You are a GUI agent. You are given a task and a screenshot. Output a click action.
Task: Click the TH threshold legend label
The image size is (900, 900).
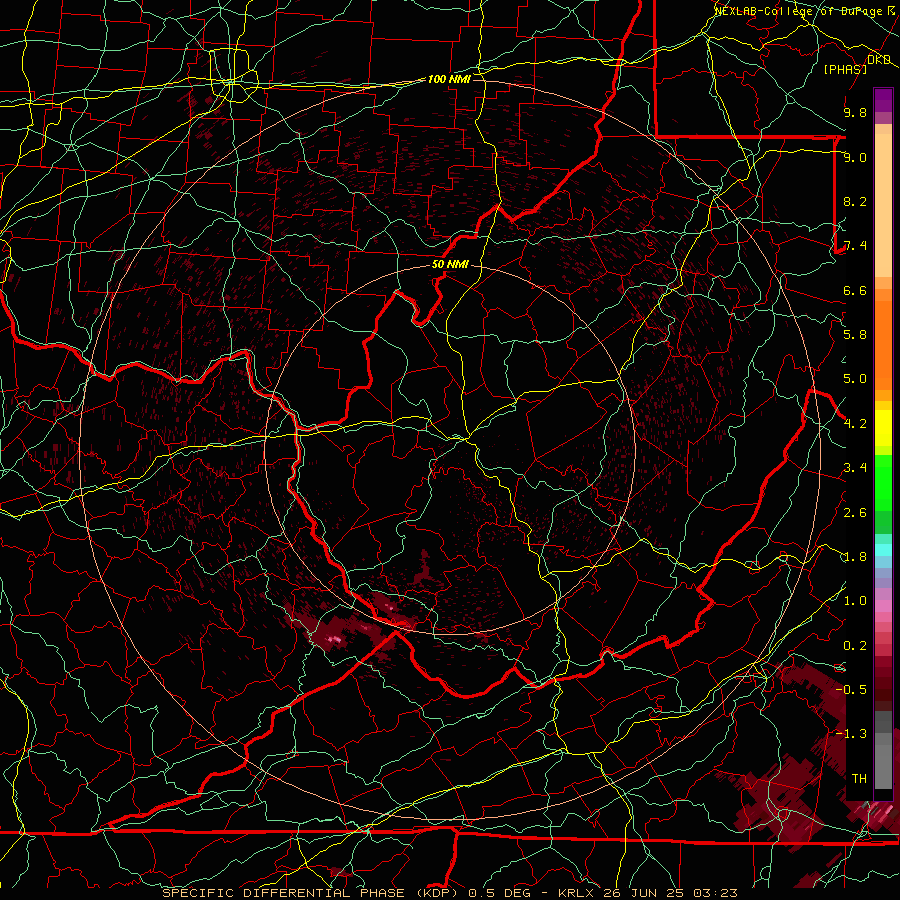click(859, 779)
